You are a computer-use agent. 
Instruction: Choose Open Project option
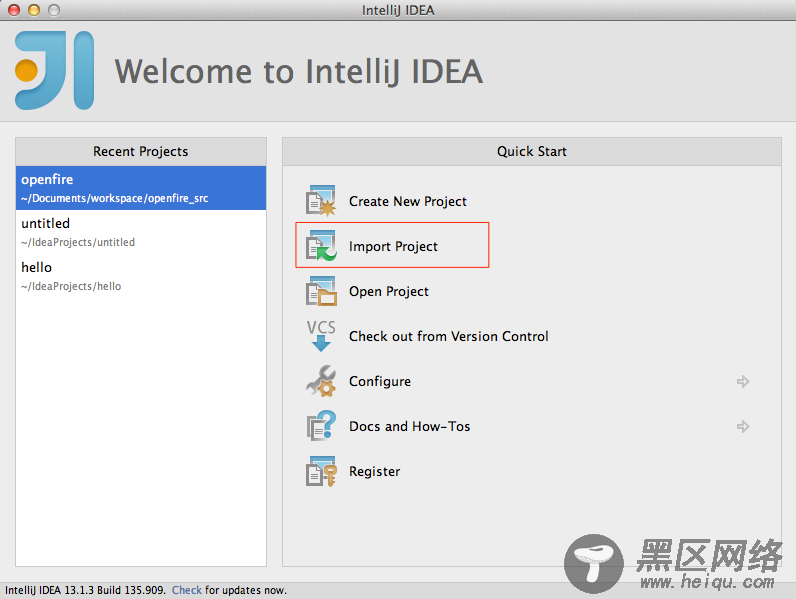pyautogui.click(x=389, y=291)
